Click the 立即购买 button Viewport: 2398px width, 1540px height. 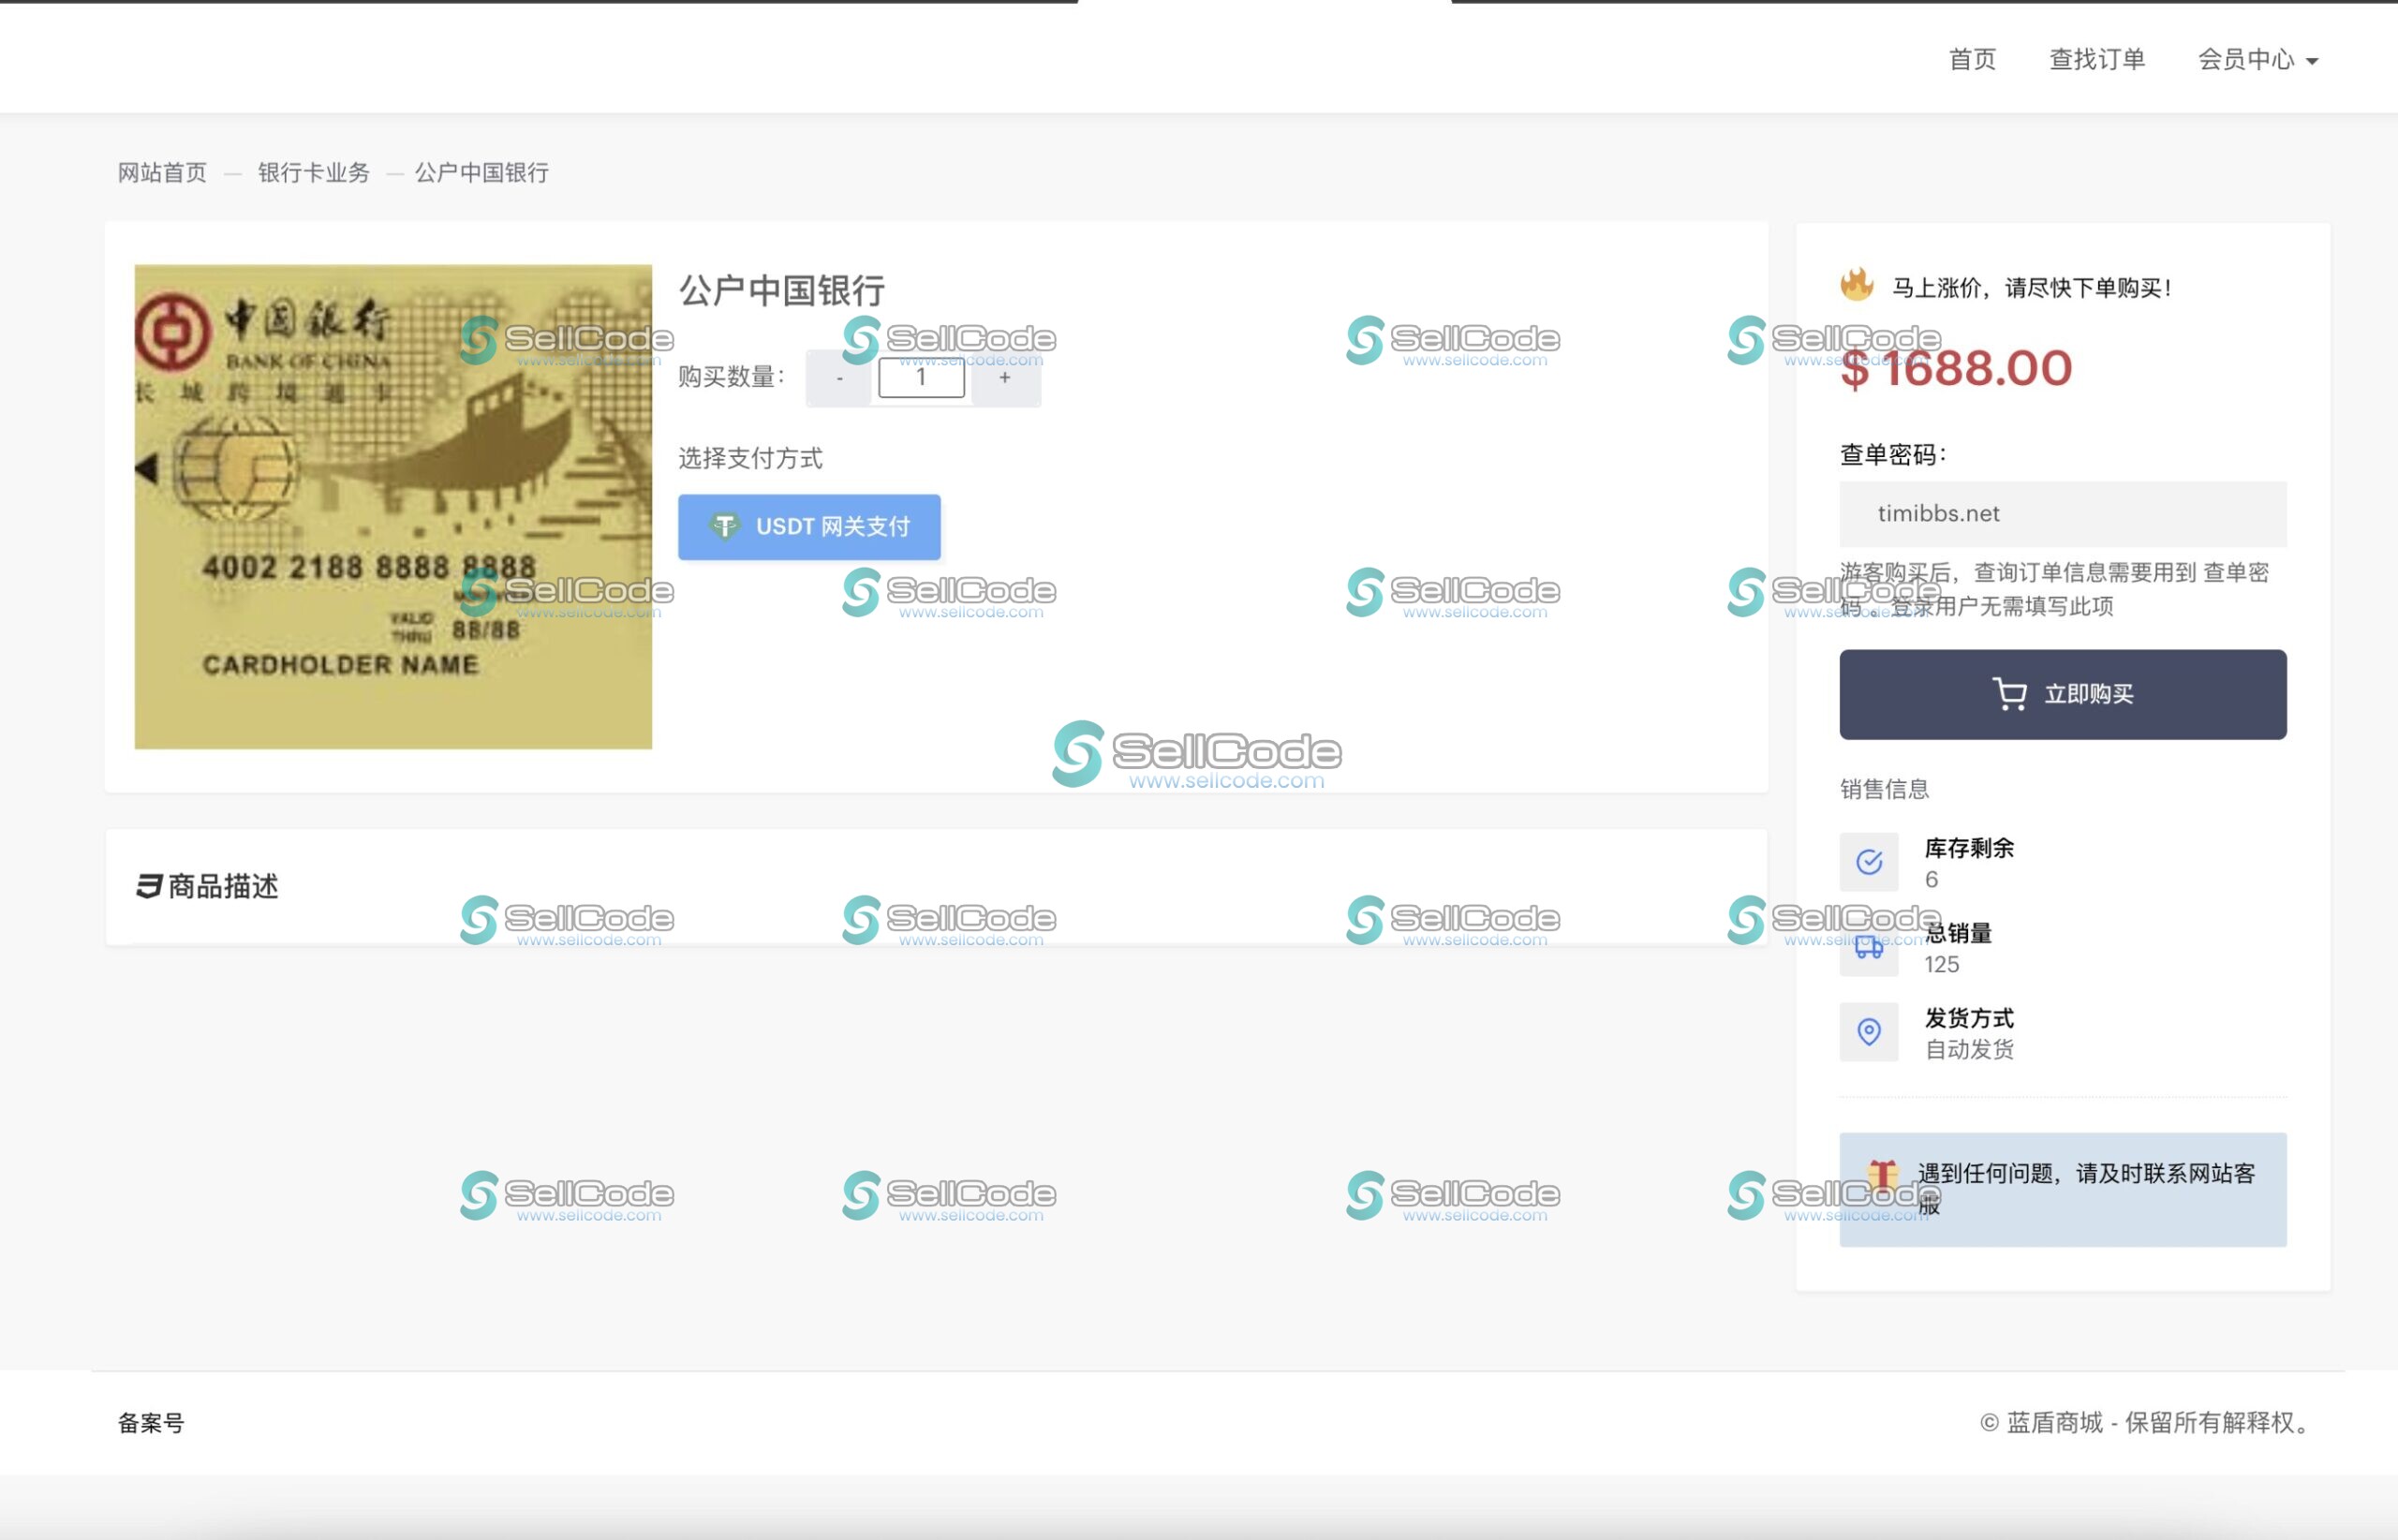tap(2062, 695)
